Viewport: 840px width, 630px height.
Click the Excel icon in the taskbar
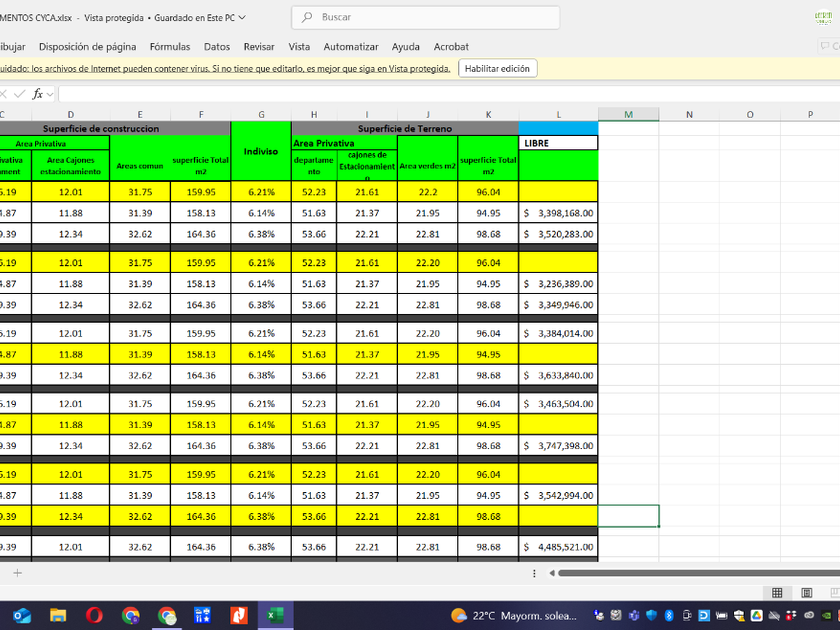(x=273, y=615)
